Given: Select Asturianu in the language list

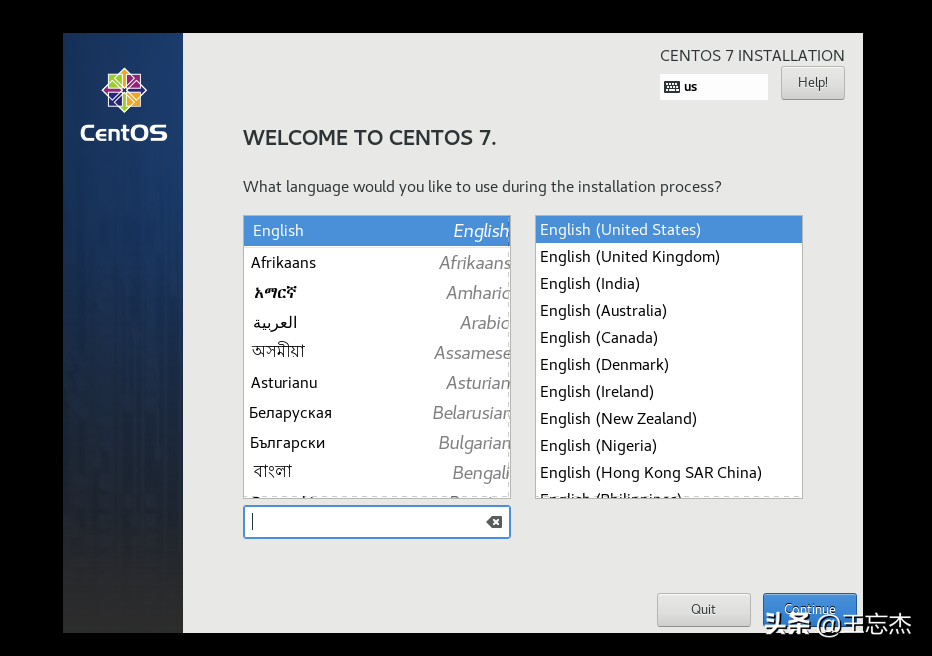Looking at the screenshot, I should click(x=377, y=383).
